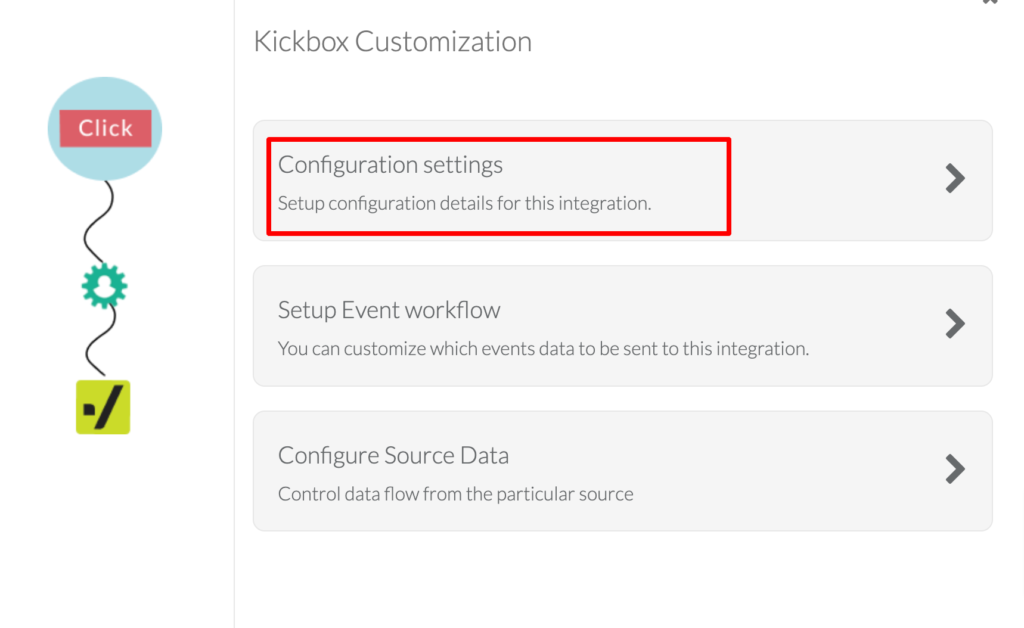Click "Setup configuration details for this integration" text

pyautogui.click(x=464, y=203)
